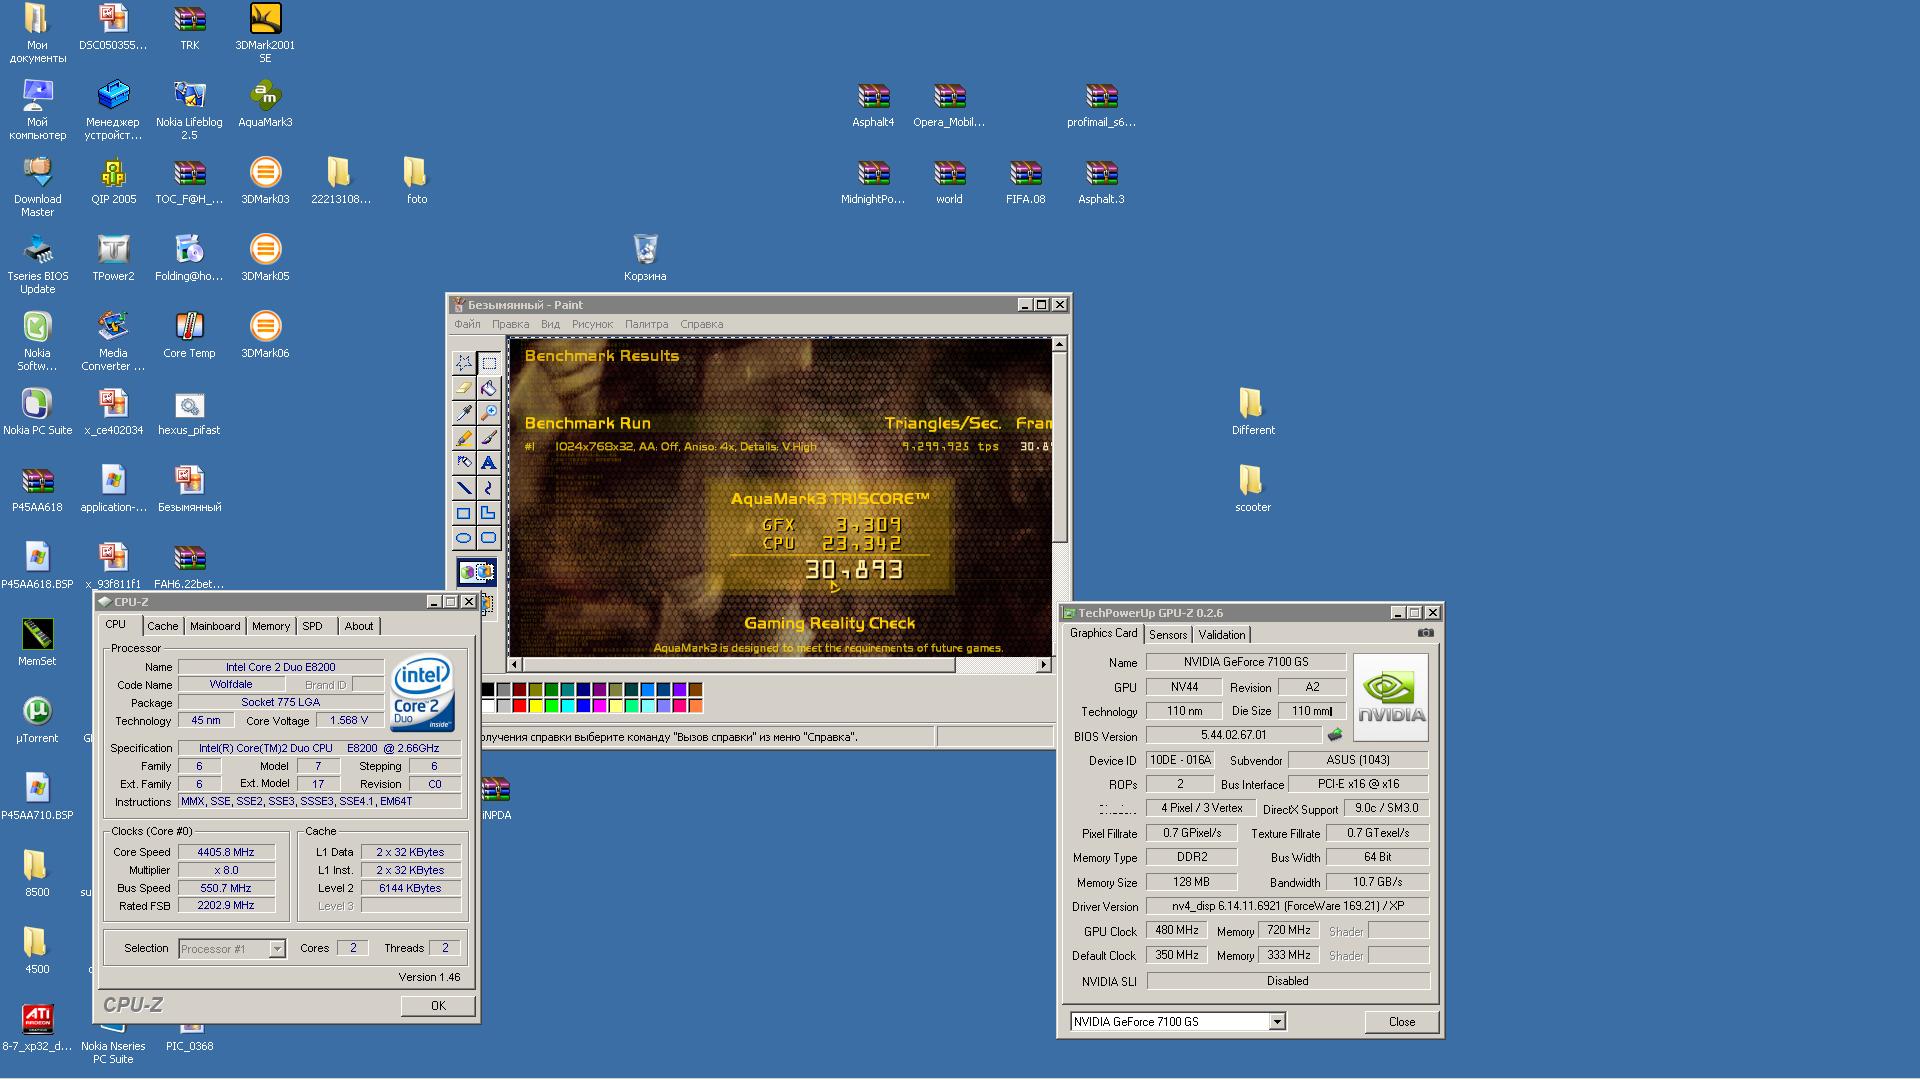Select the free-form select tool in Paint
This screenshot has height=1080, width=1920.
click(464, 362)
